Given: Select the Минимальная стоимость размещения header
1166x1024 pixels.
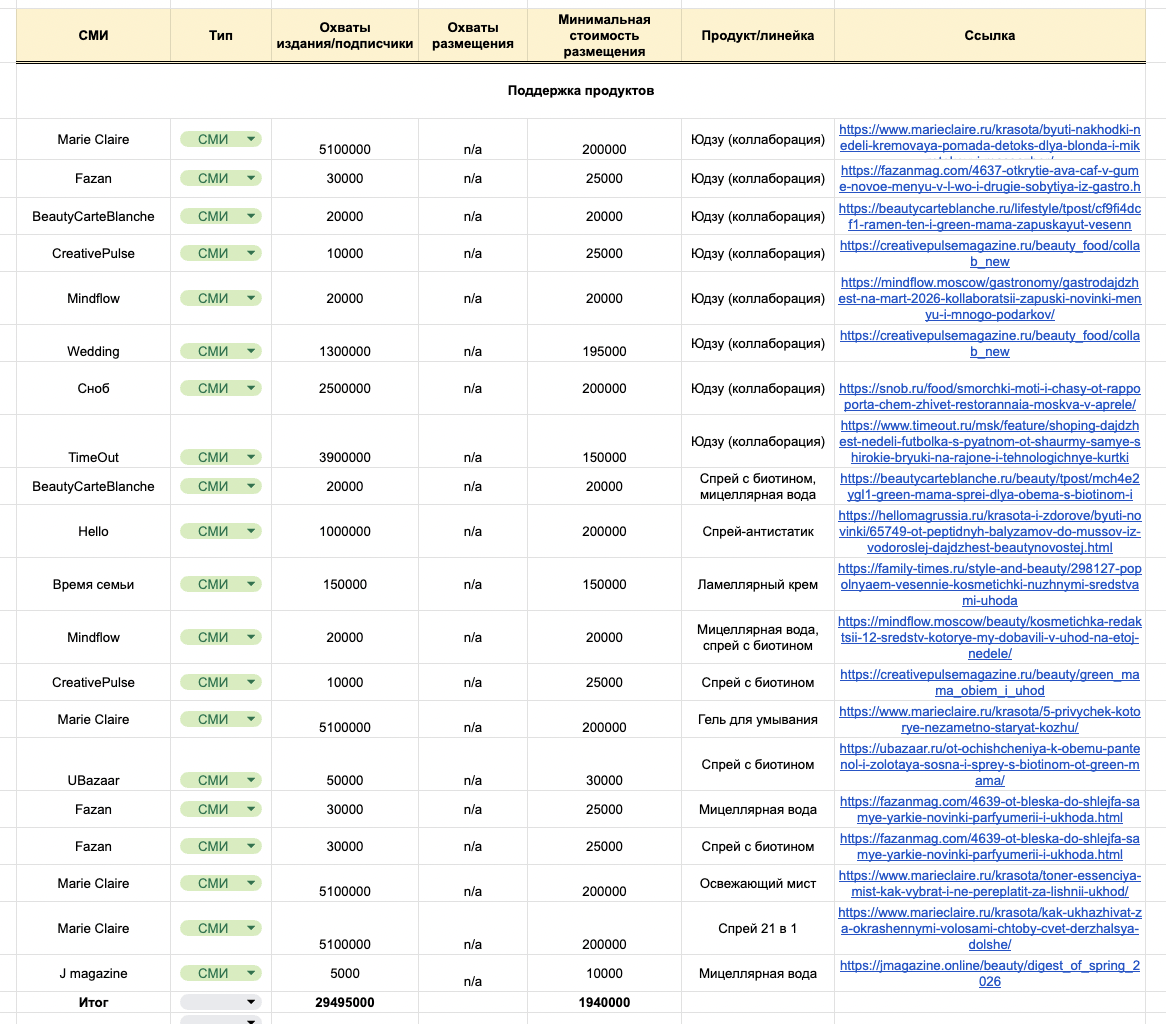Looking at the screenshot, I should [x=605, y=35].
